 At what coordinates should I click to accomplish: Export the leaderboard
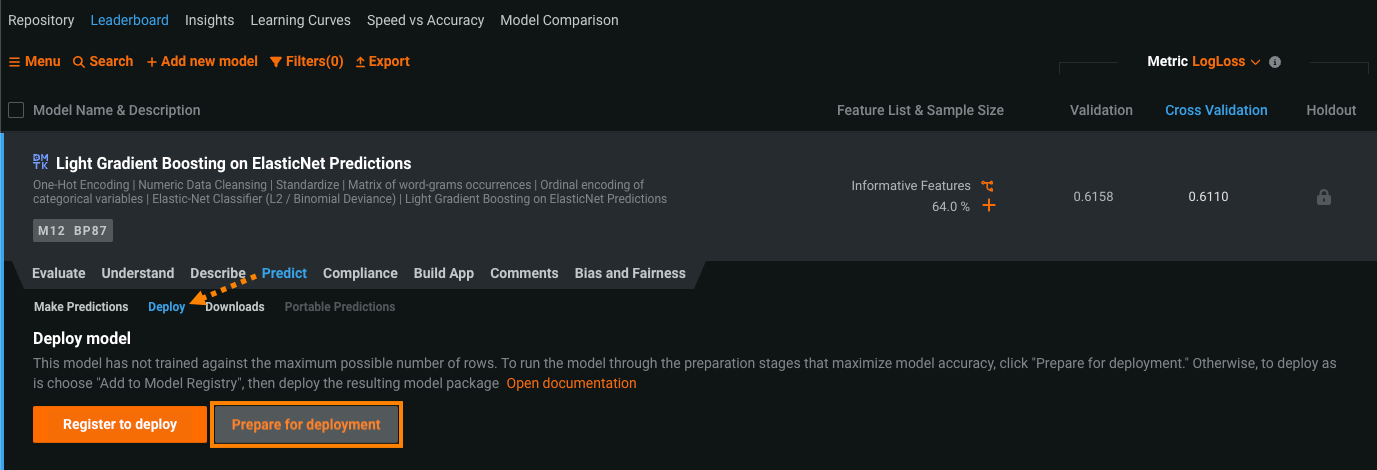coord(382,61)
